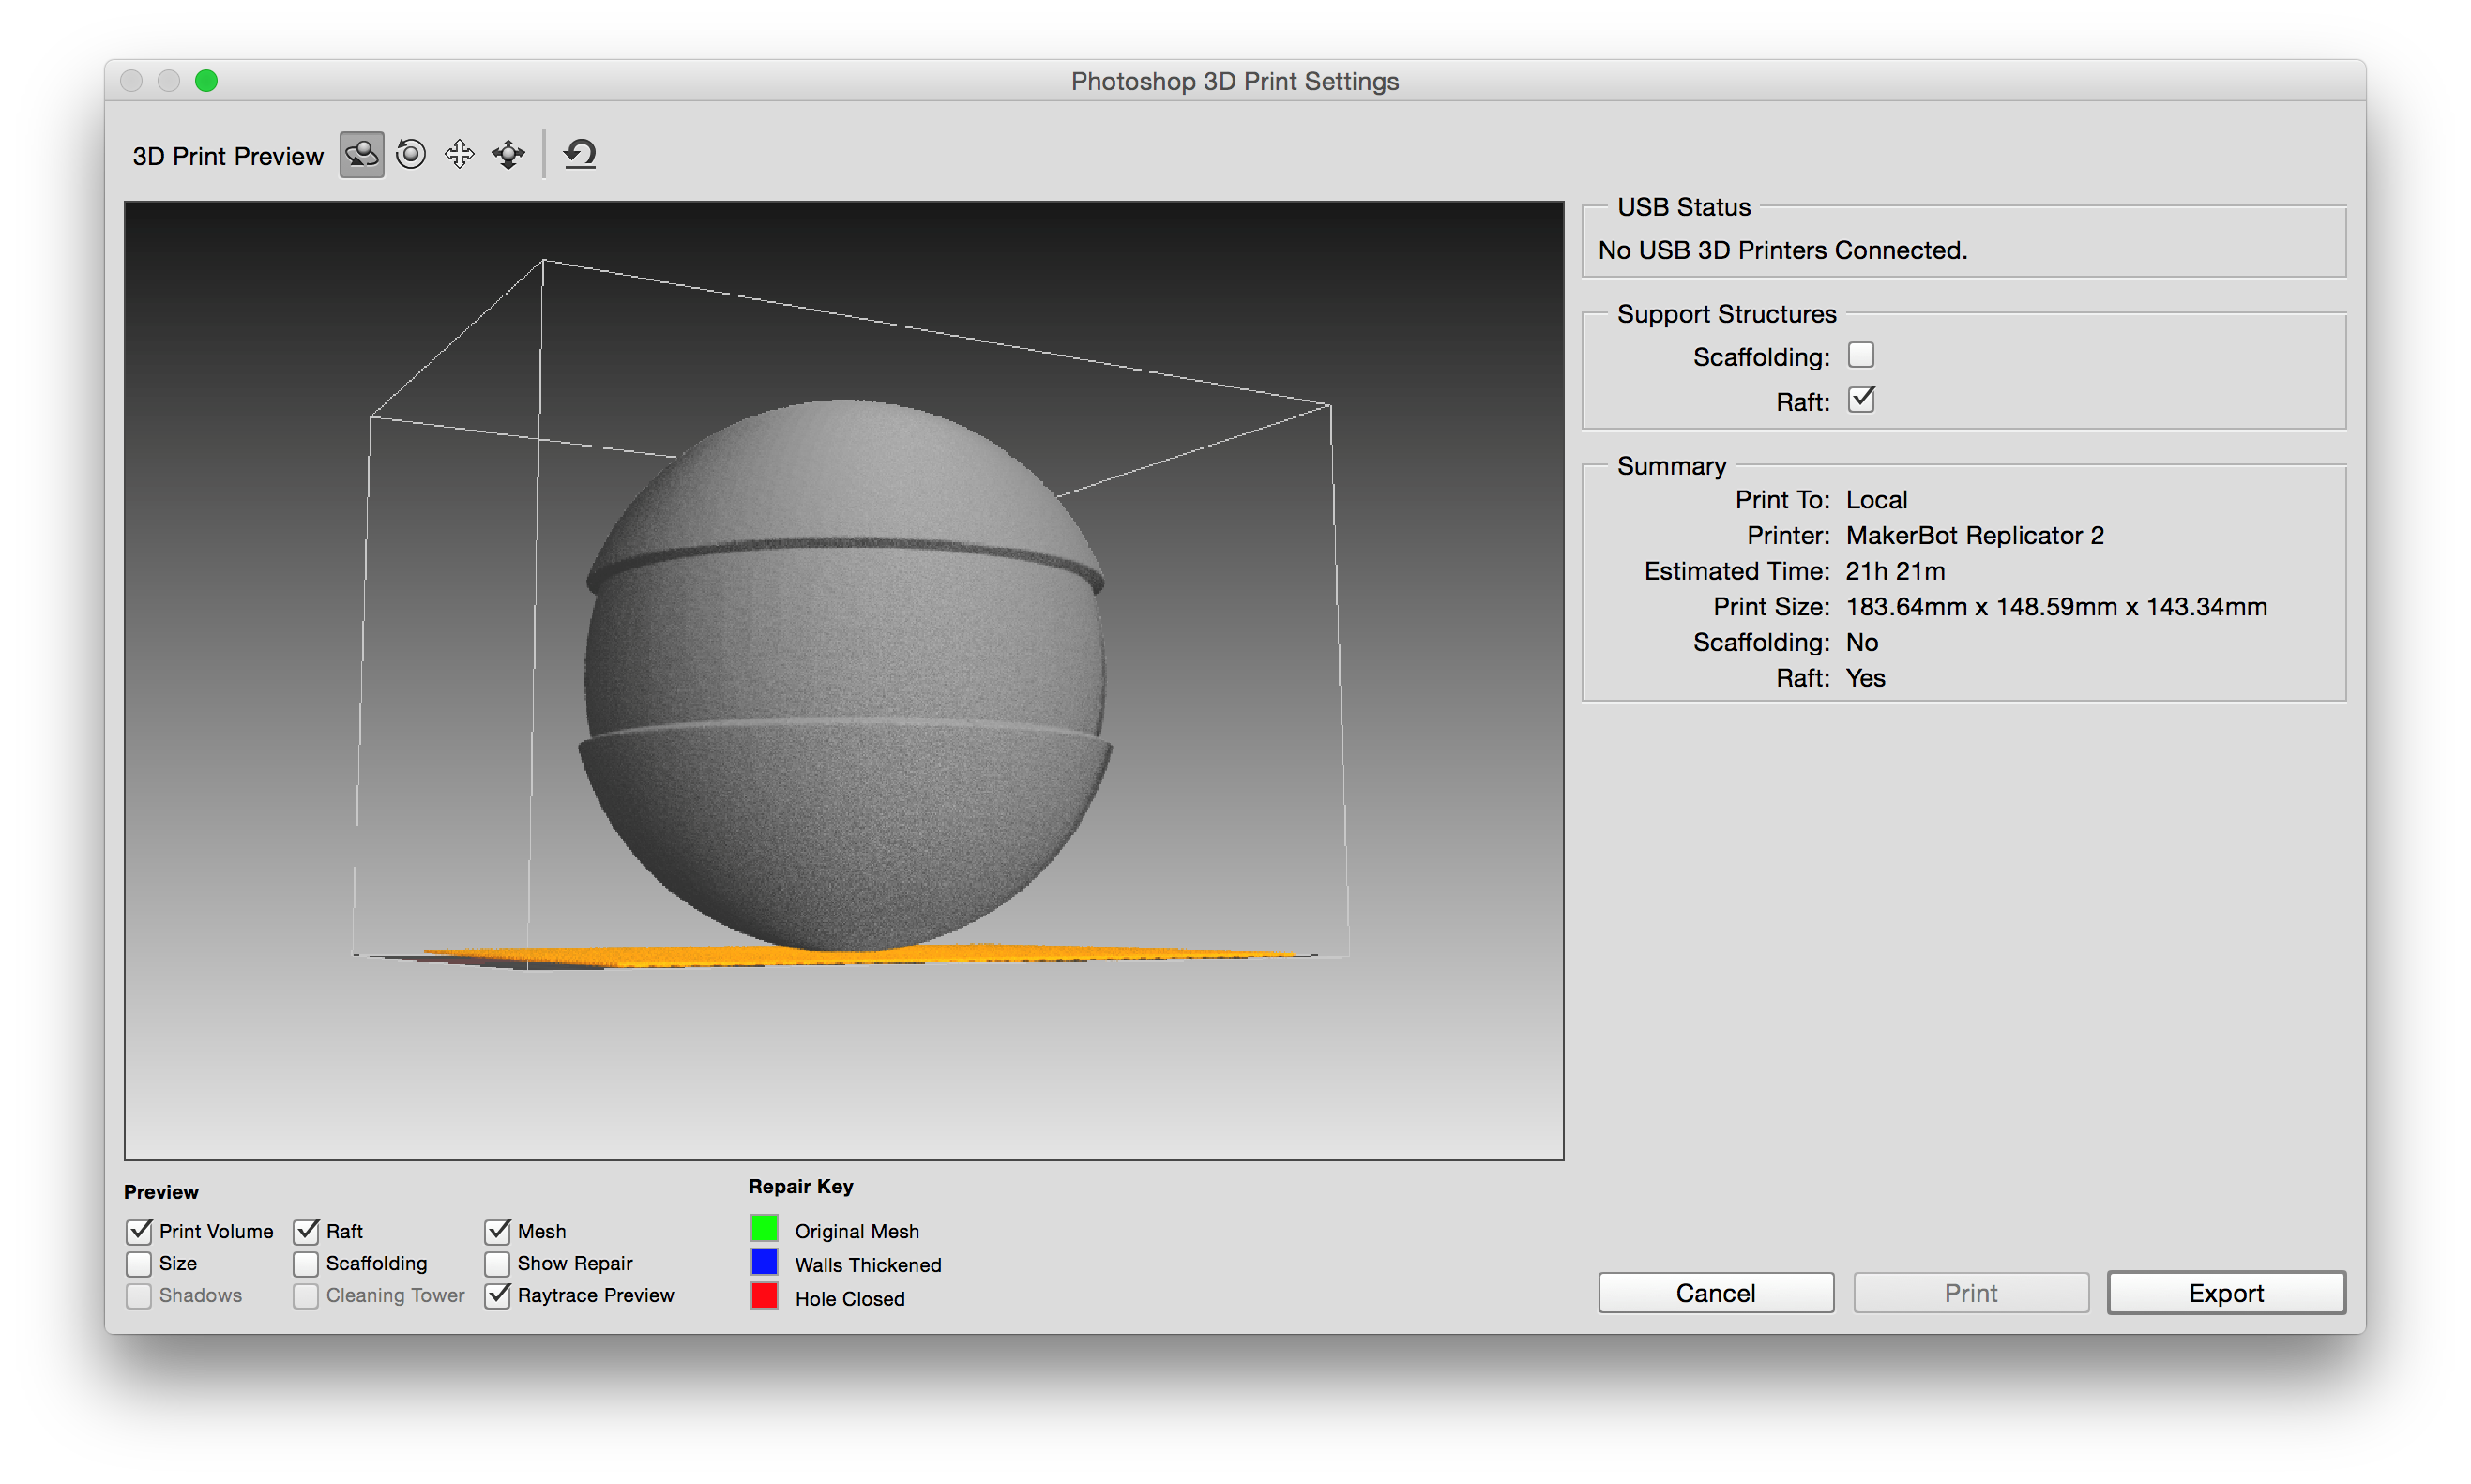The width and height of the screenshot is (2471, 1484).
Task: Toggle the Print Volume preview checkbox
Action: pyautogui.click(x=139, y=1231)
